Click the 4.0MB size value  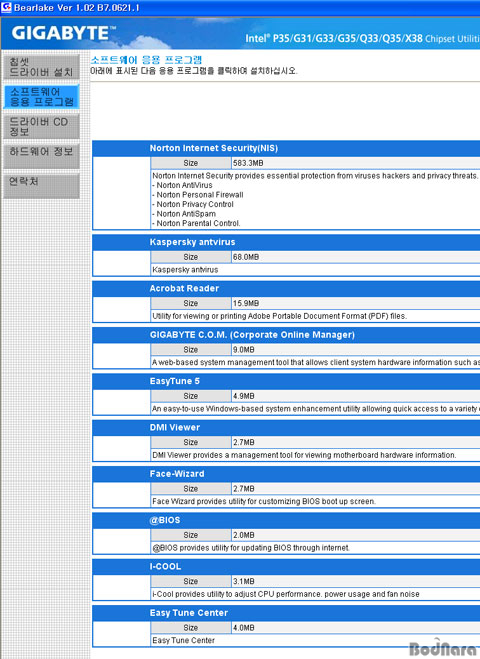(244, 628)
